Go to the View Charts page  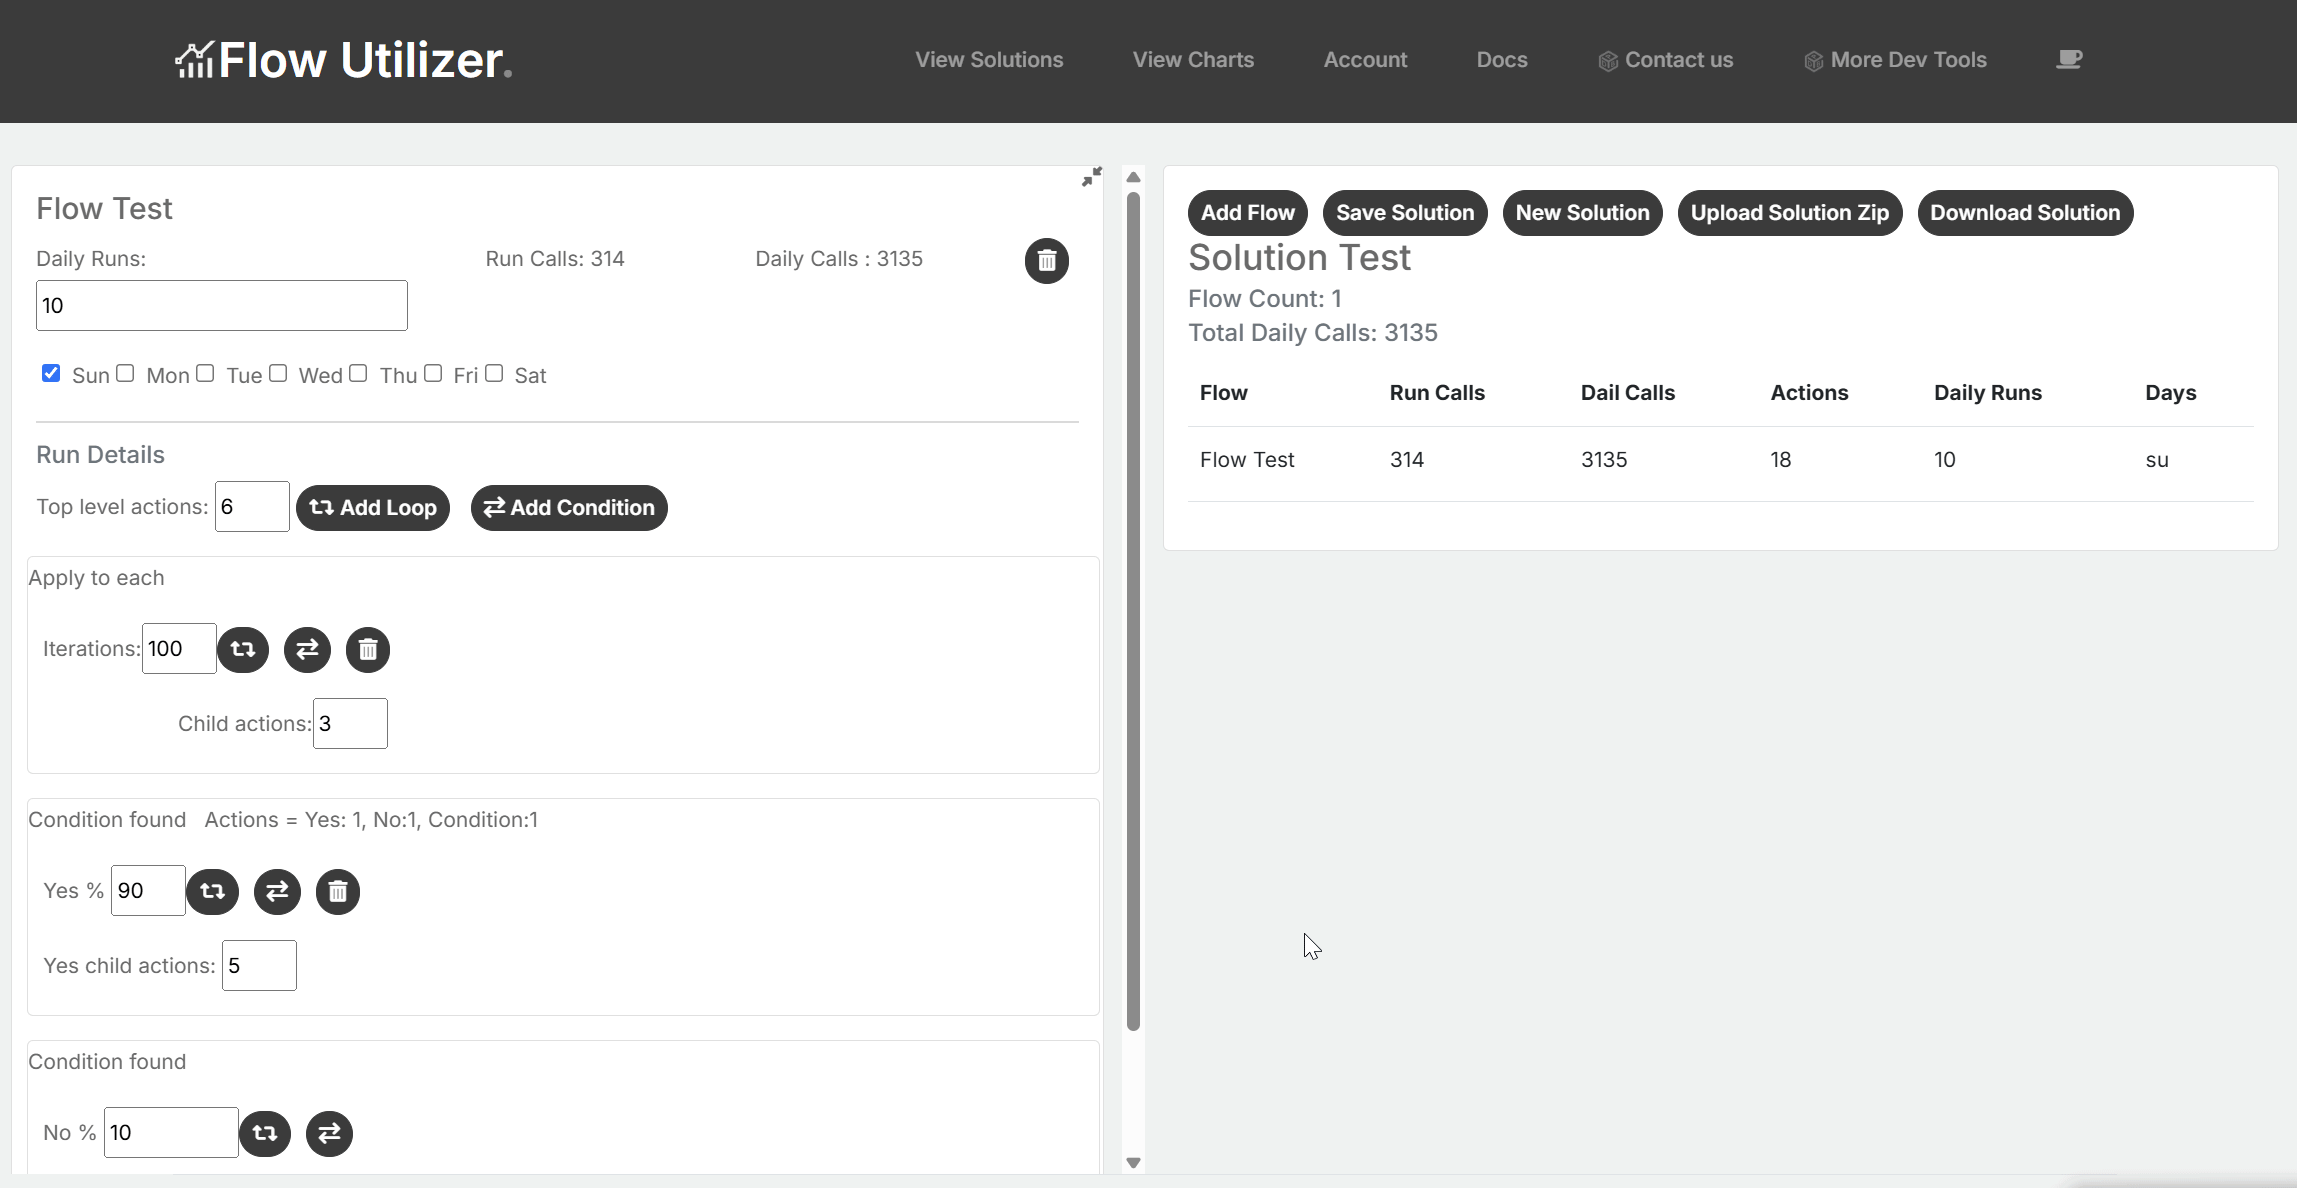click(x=1192, y=60)
